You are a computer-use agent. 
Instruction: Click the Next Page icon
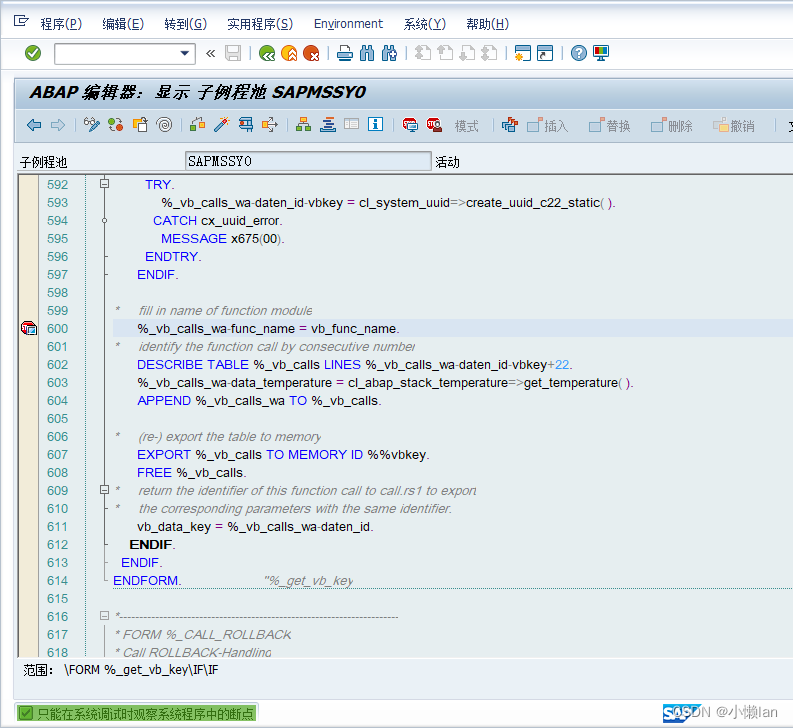(x=467, y=53)
